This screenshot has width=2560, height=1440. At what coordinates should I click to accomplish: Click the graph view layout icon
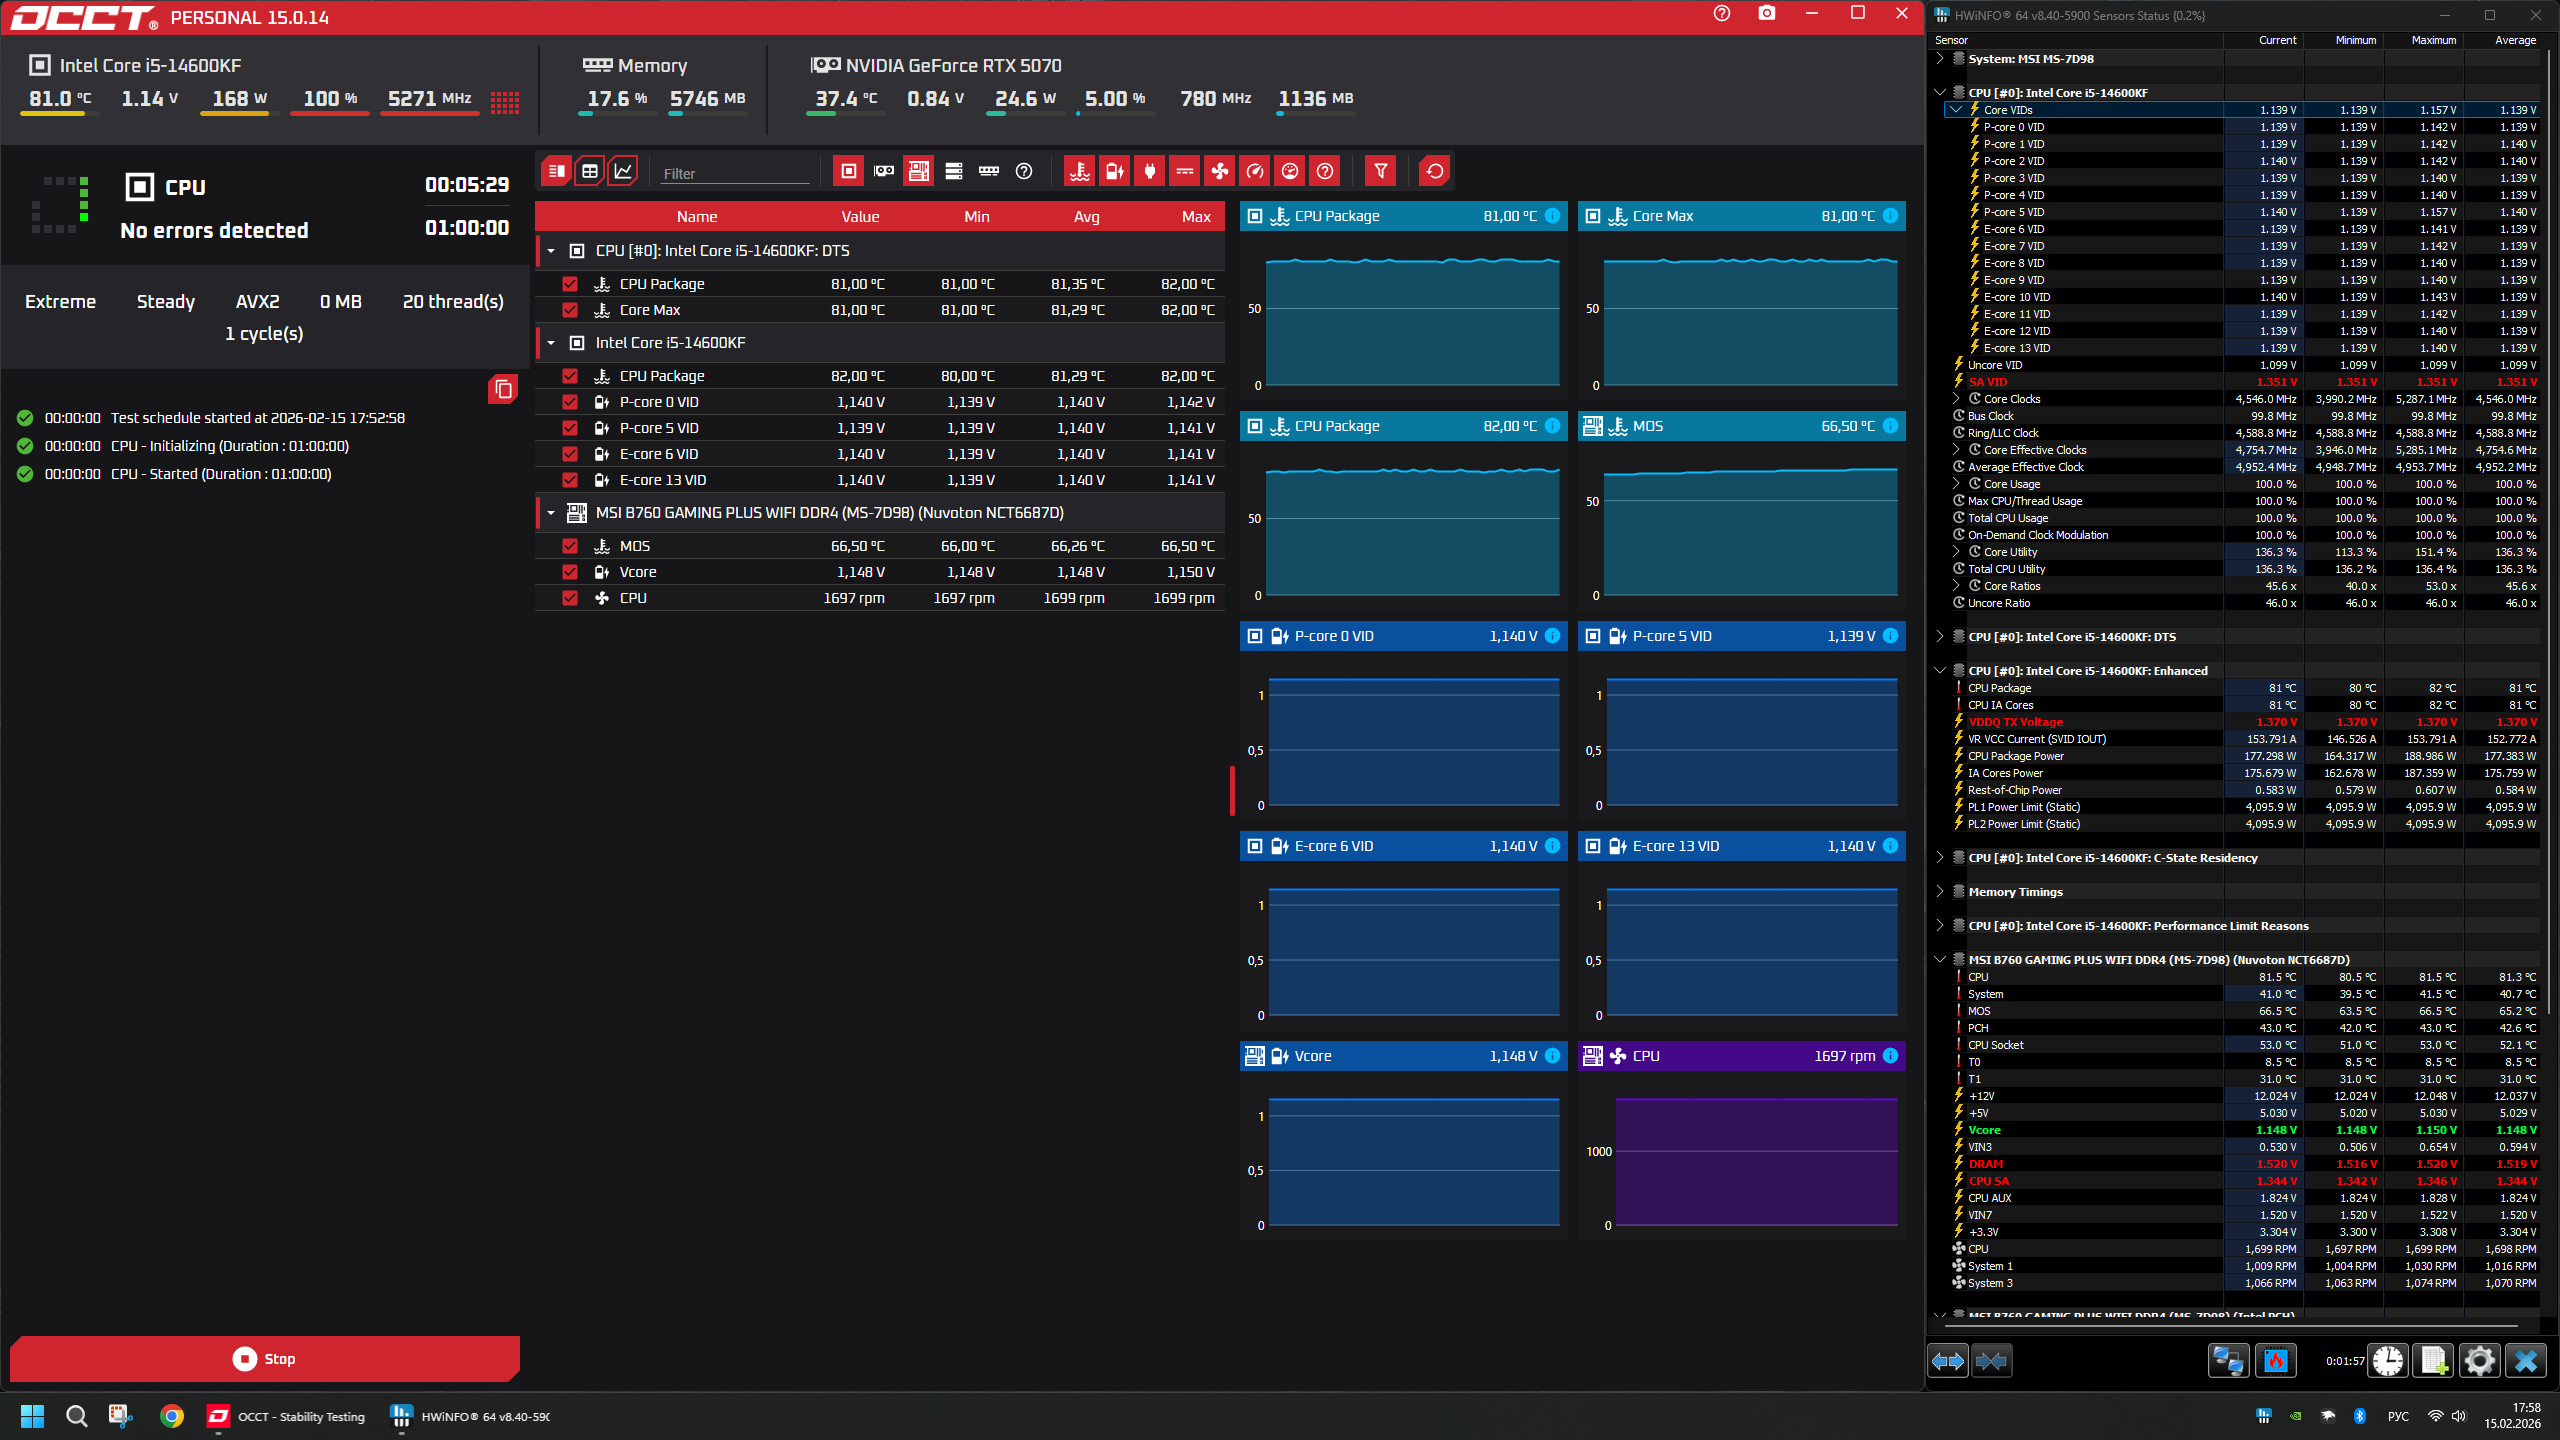coord(623,171)
